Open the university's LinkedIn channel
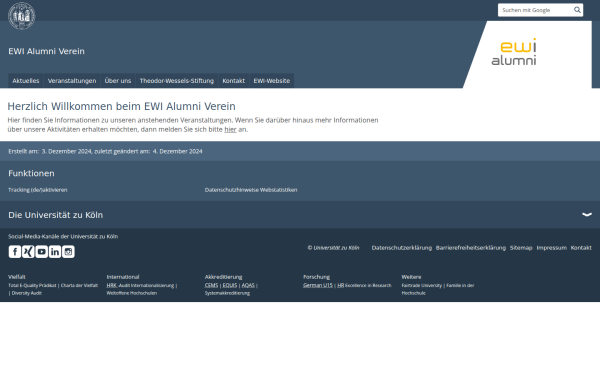The height and width of the screenshot is (375, 600). [x=55, y=252]
